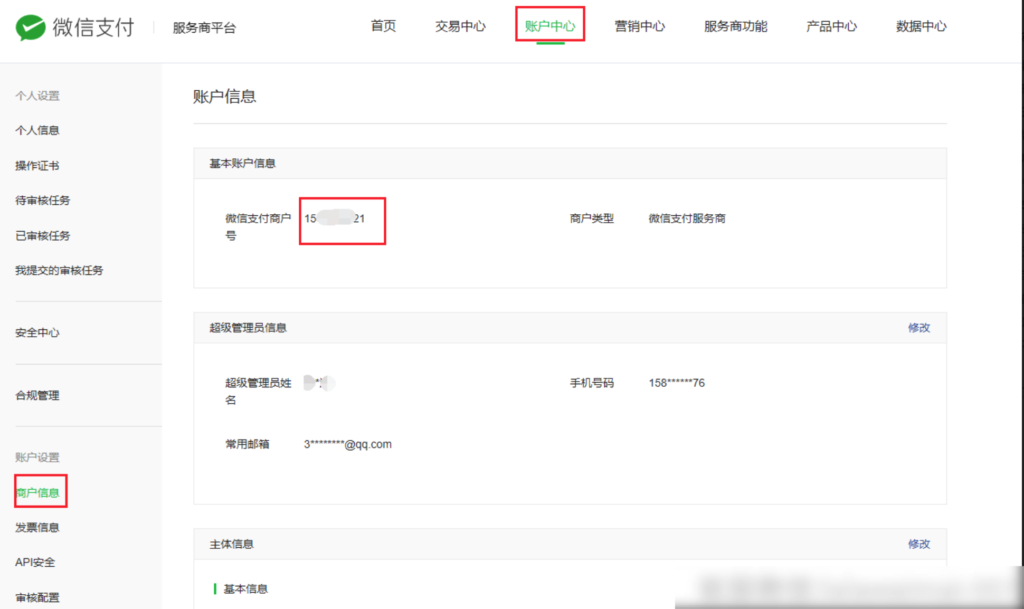Select 操作证书 from left menu
The image size is (1024, 609).
[x=37, y=165]
